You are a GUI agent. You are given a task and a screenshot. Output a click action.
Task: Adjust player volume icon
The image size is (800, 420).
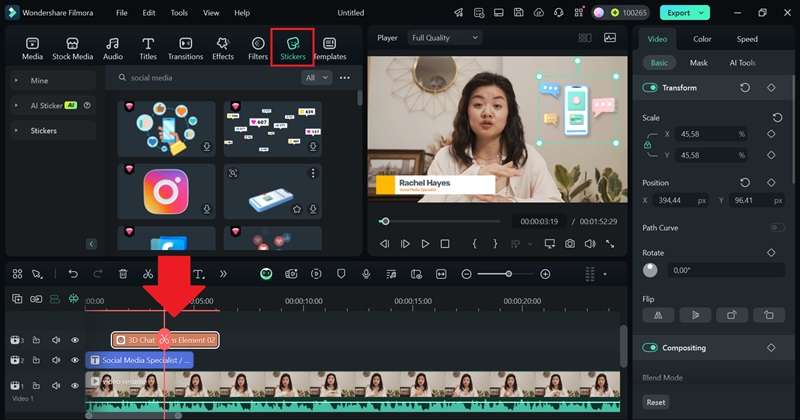590,244
